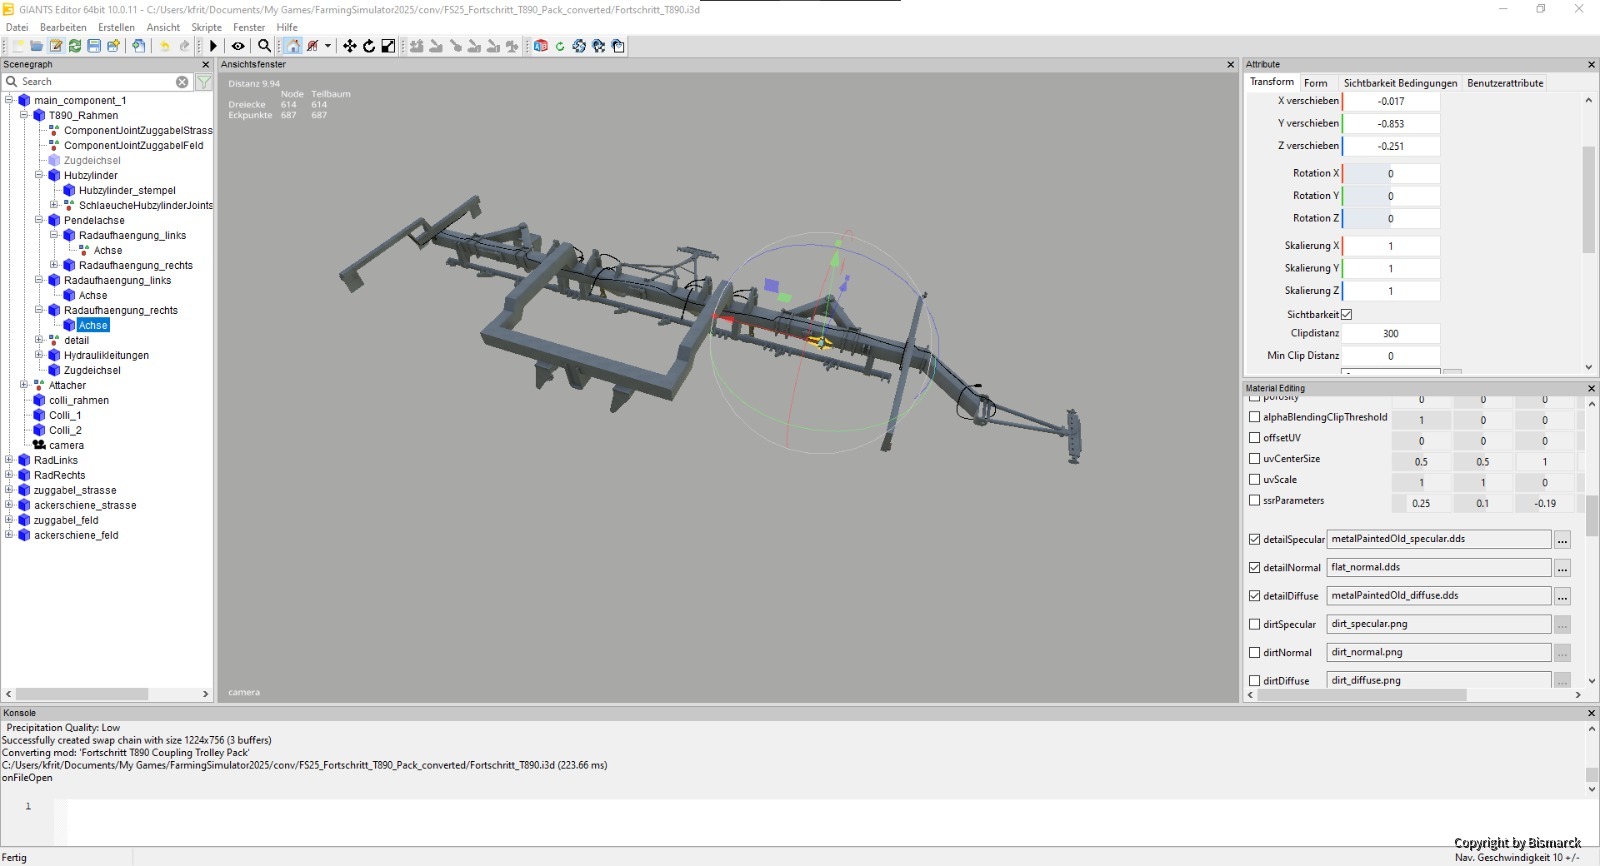
Task: Click the play button in the toolbar
Action: (x=213, y=46)
